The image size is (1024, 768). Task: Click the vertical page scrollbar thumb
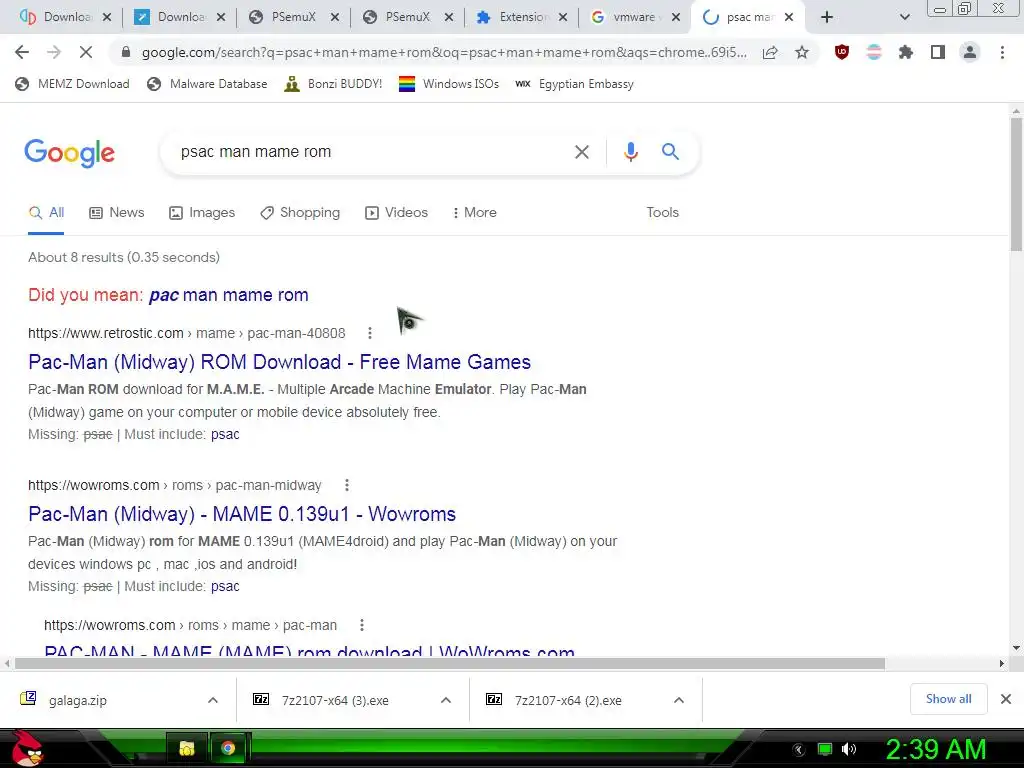point(1016,185)
